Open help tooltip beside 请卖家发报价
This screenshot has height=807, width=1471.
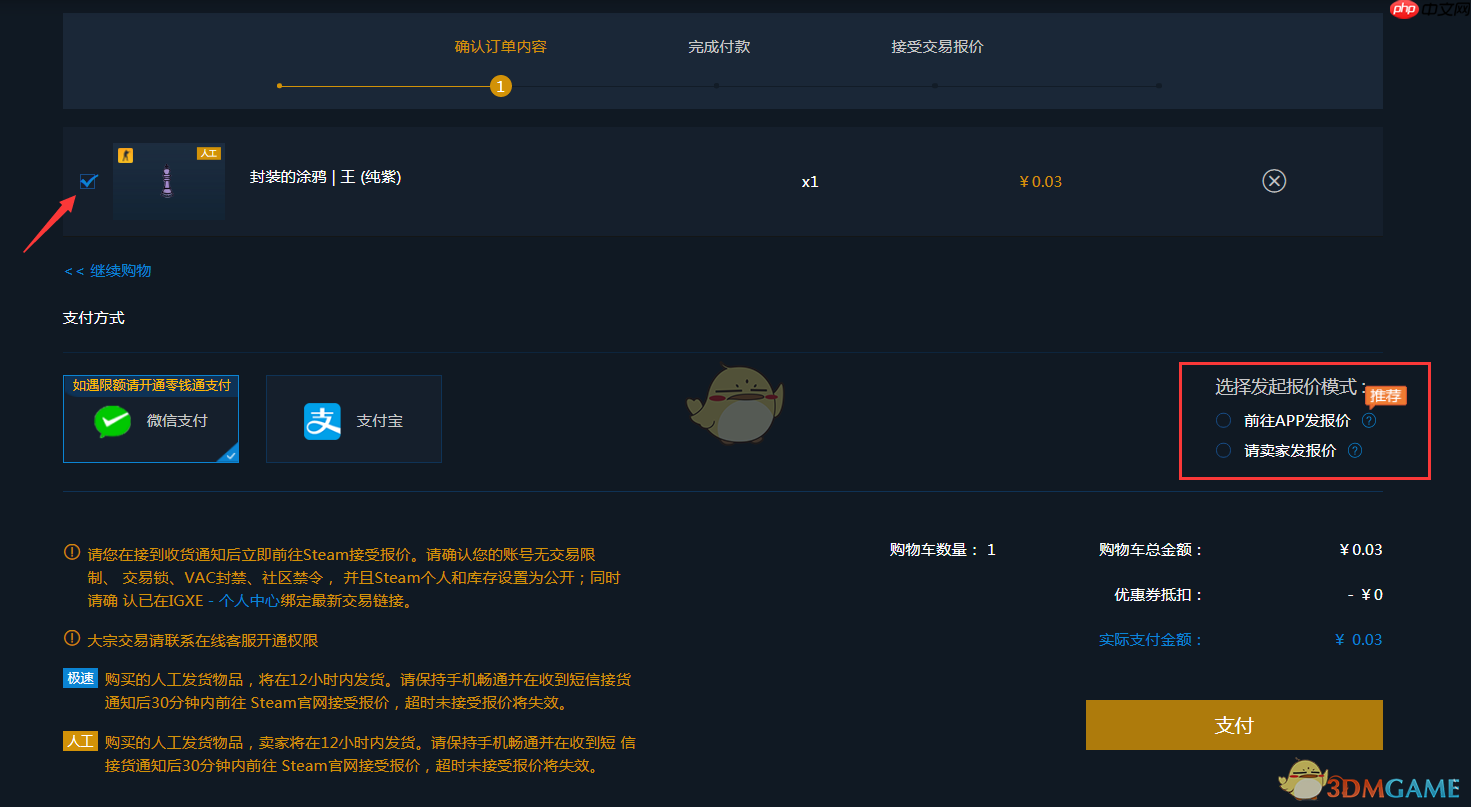(x=1354, y=450)
